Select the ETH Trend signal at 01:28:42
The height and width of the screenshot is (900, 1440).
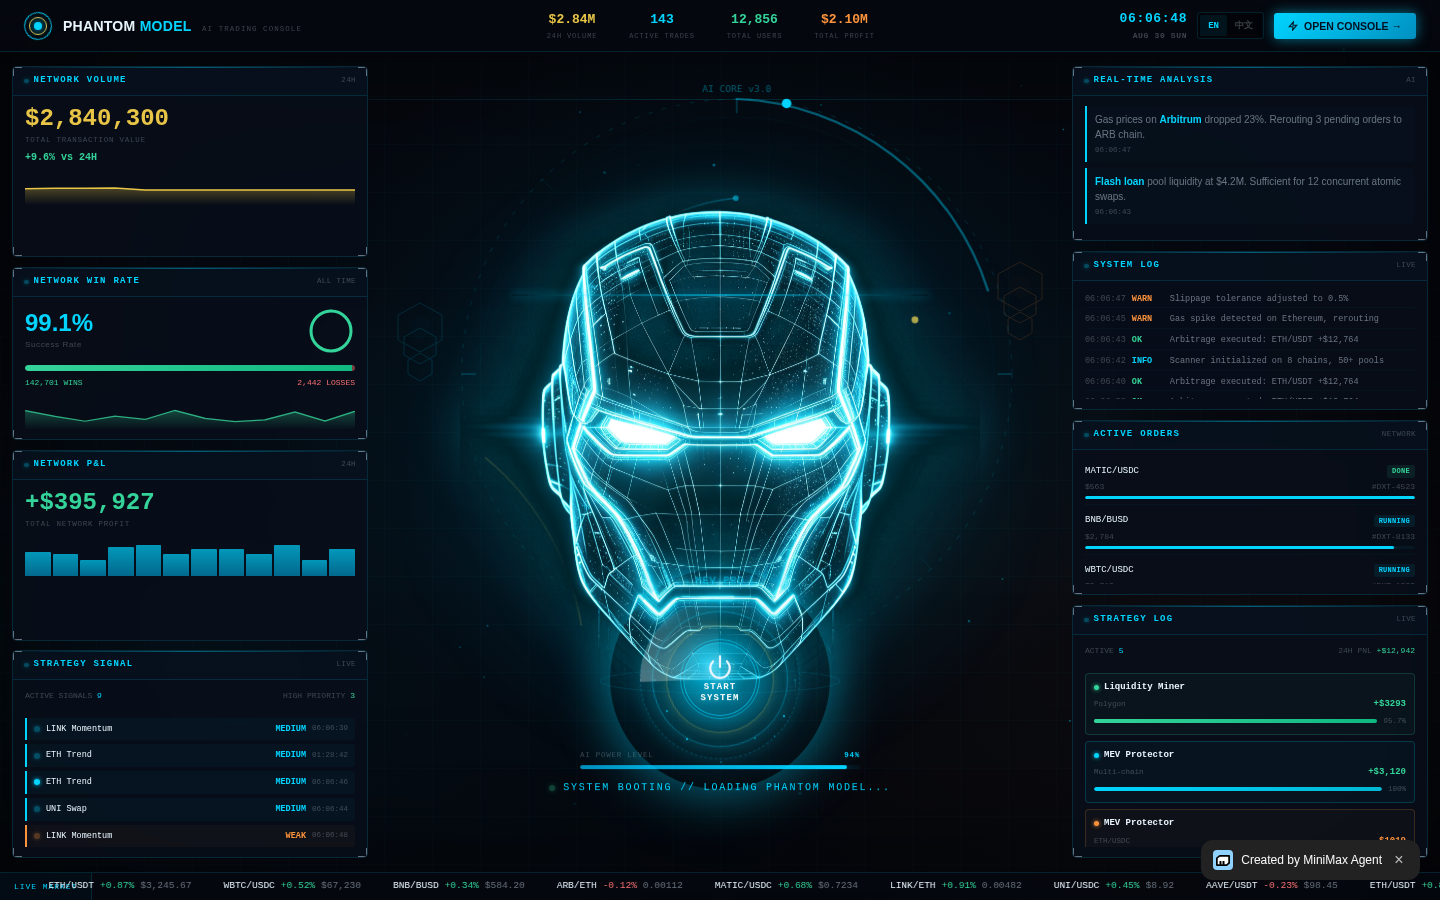190,755
